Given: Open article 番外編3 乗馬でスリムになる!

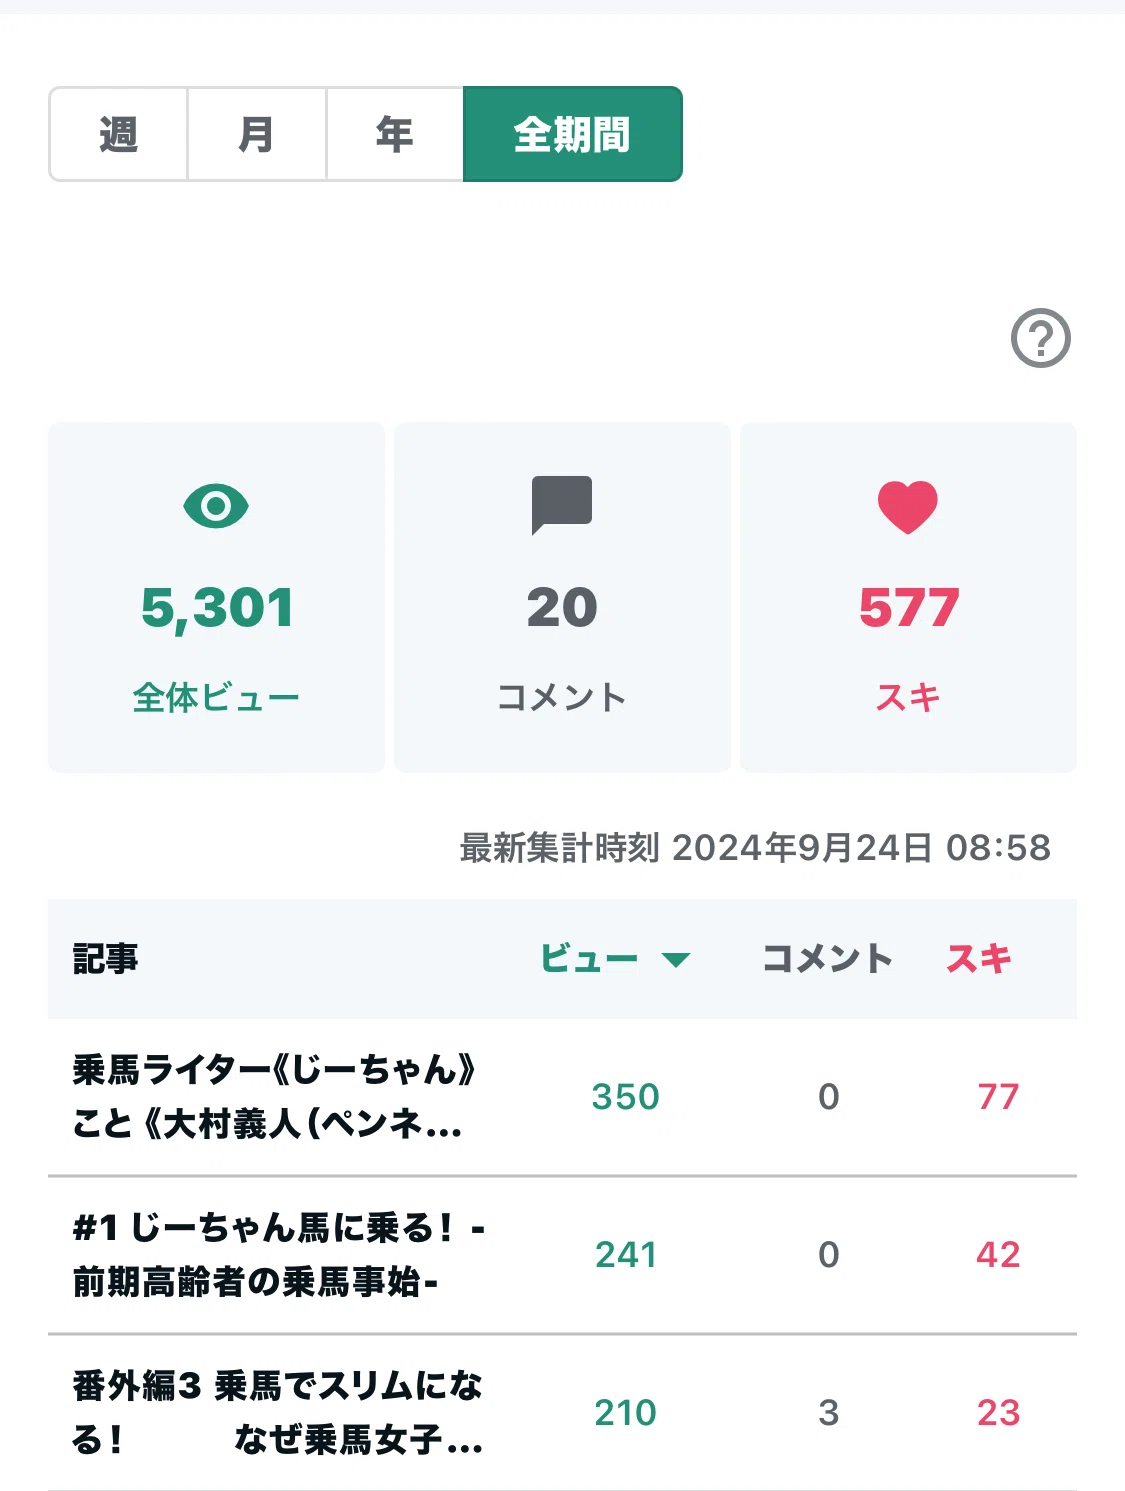Looking at the screenshot, I should click(278, 1412).
